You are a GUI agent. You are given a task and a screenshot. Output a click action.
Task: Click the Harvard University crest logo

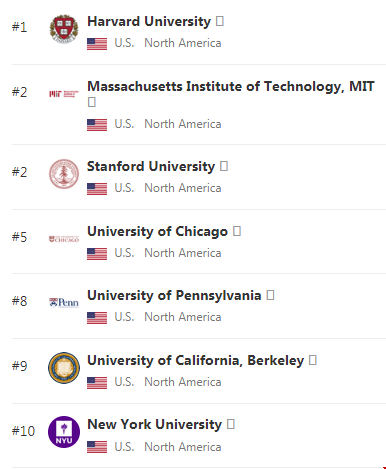click(x=64, y=29)
